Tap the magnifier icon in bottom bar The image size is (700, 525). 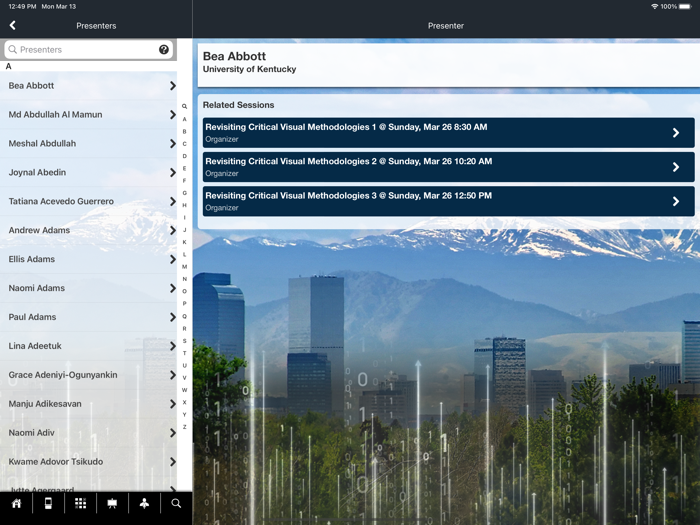tap(176, 504)
